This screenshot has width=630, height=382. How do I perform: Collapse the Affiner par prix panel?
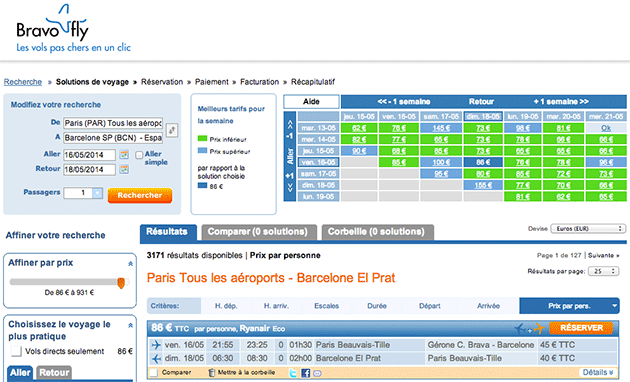coord(130,264)
